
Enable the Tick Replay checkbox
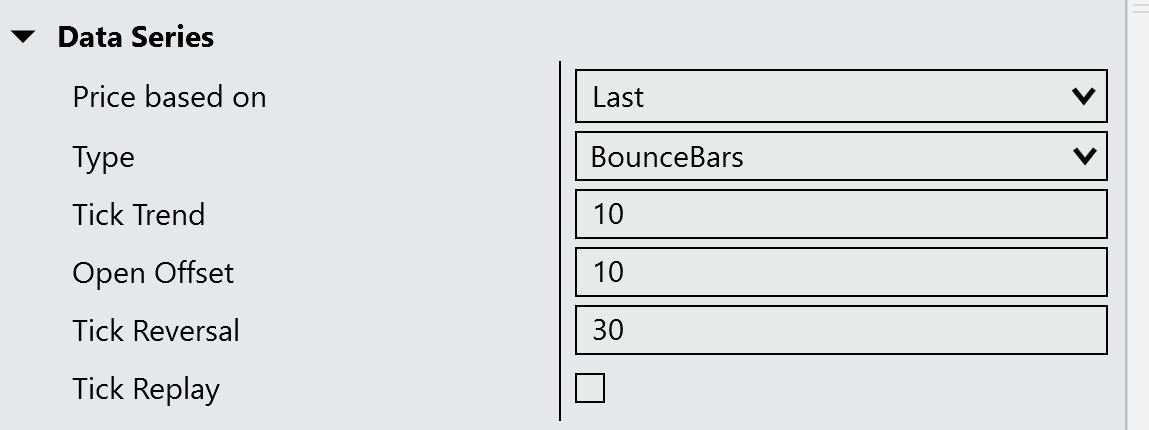pyautogui.click(x=590, y=388)
